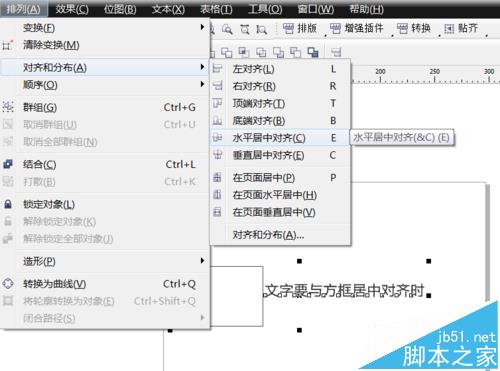Open the 效果(C) menu
This screenshot has width=500, height=371.
(72, 9)
